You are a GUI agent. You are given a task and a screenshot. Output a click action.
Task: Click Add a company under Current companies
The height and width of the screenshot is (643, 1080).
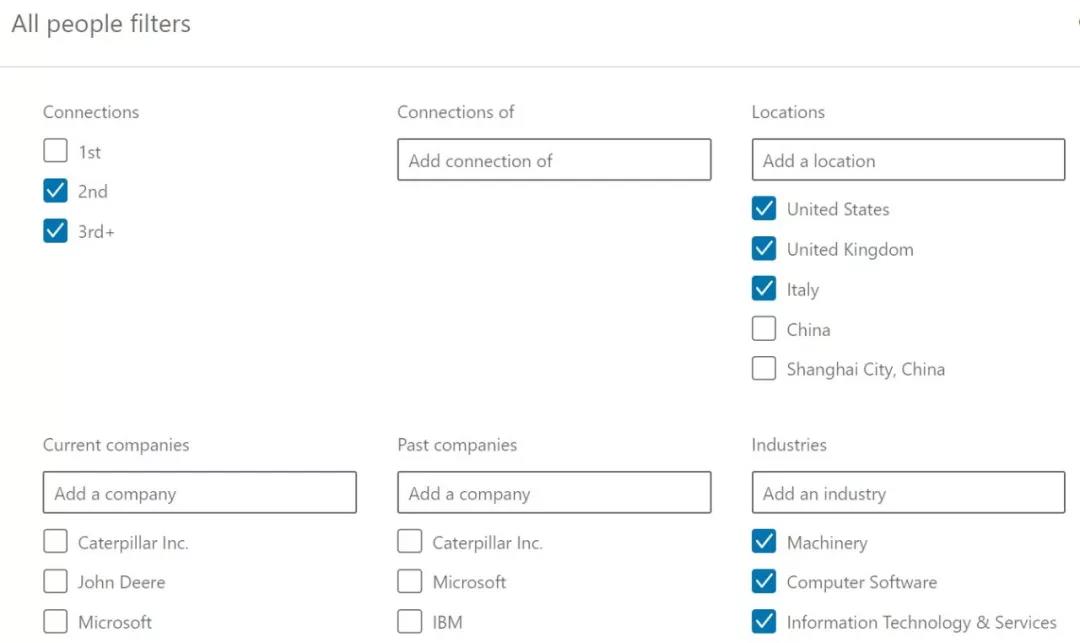(x=199, y=493)
